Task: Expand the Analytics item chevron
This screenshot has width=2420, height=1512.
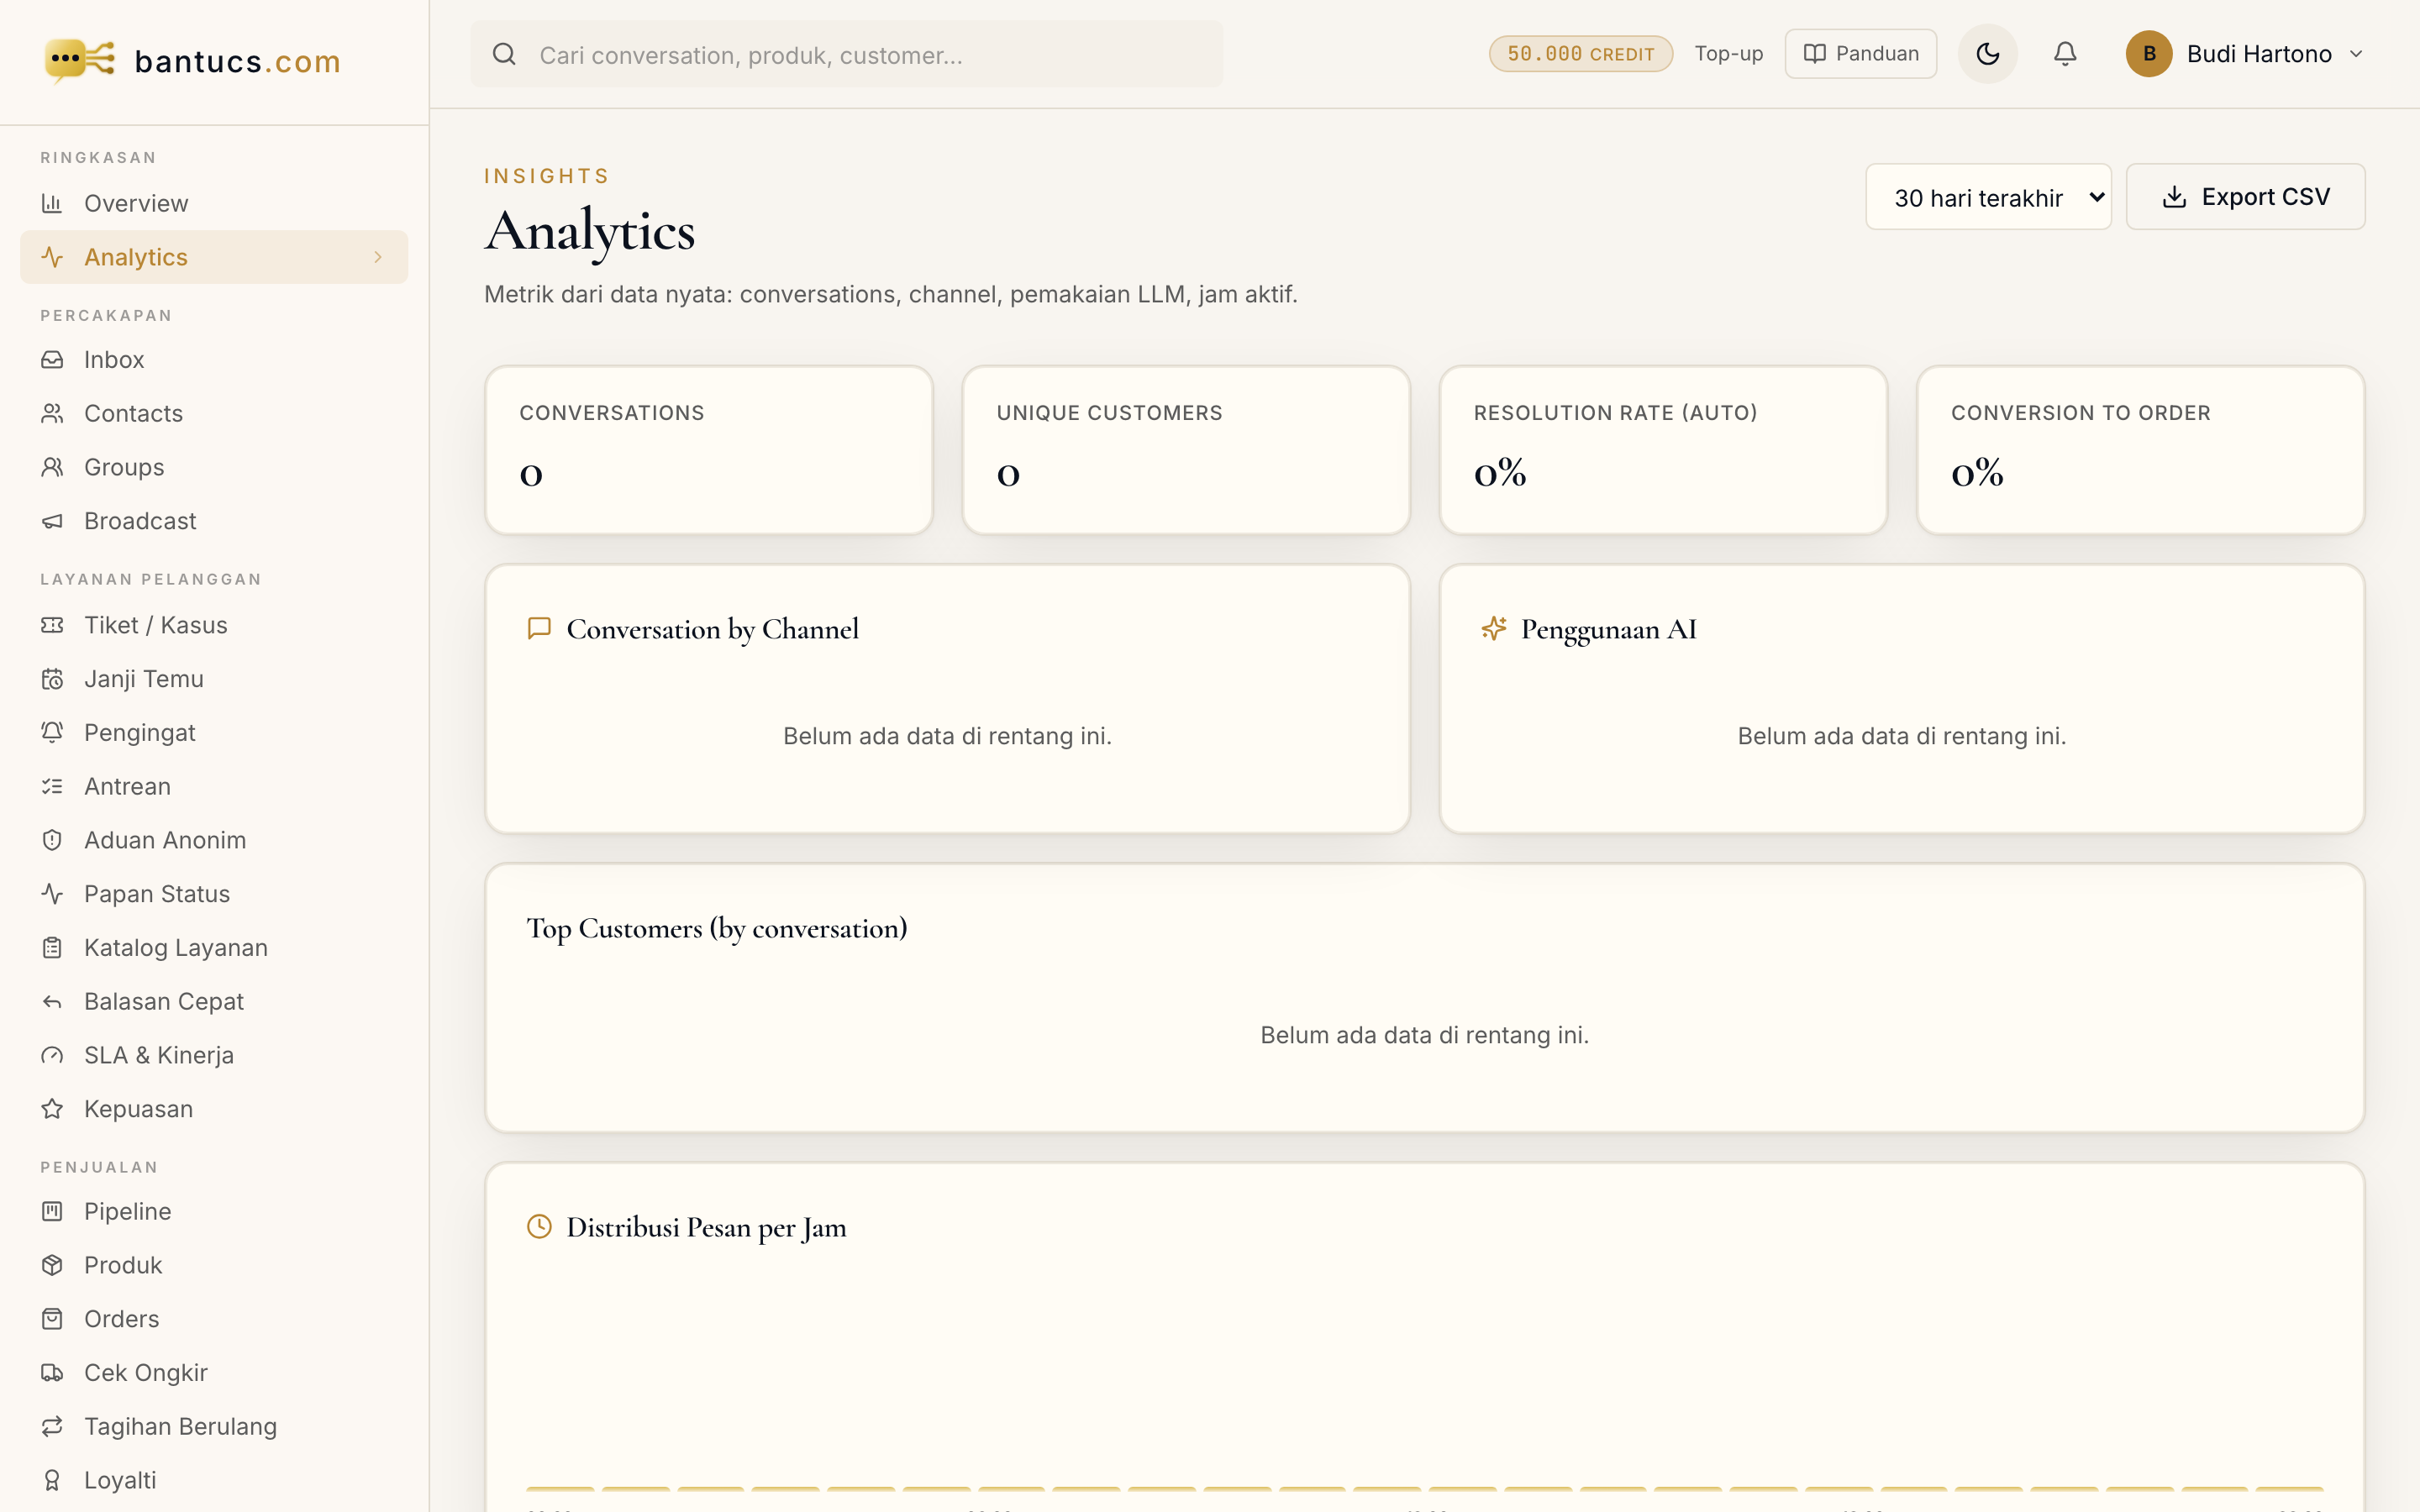Action: click(378, 257)
